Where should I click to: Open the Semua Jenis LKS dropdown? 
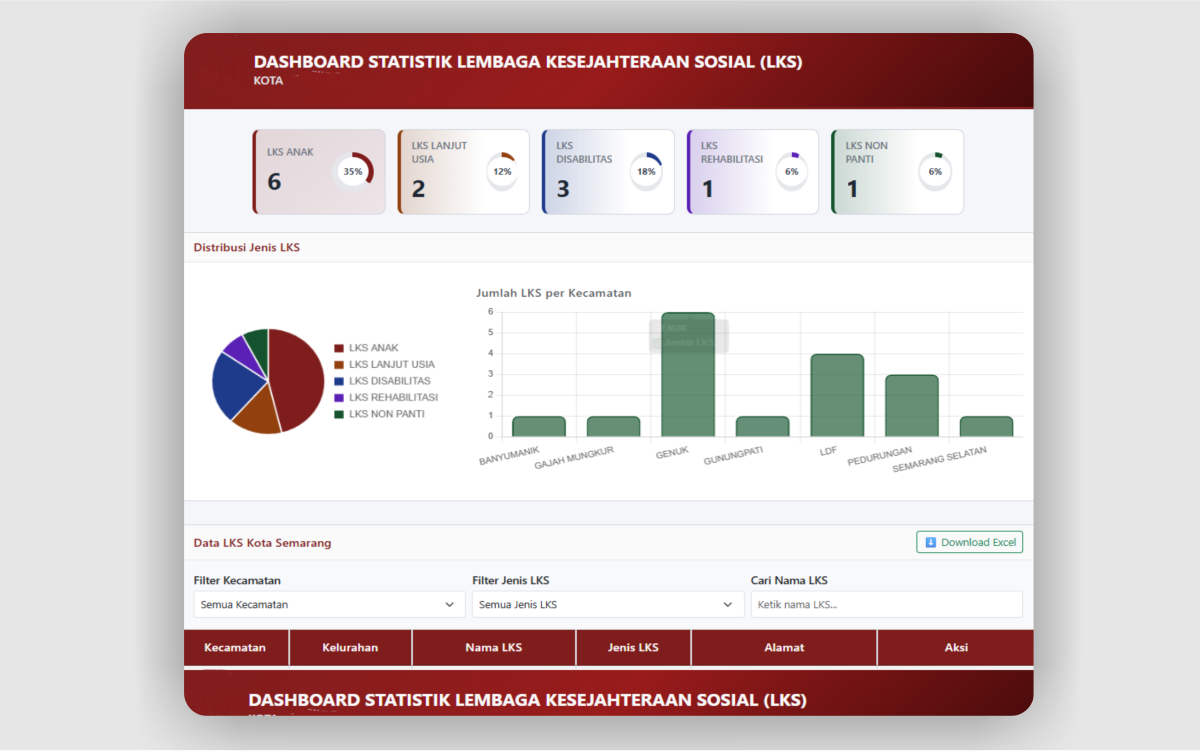click(x=606, y=604)
